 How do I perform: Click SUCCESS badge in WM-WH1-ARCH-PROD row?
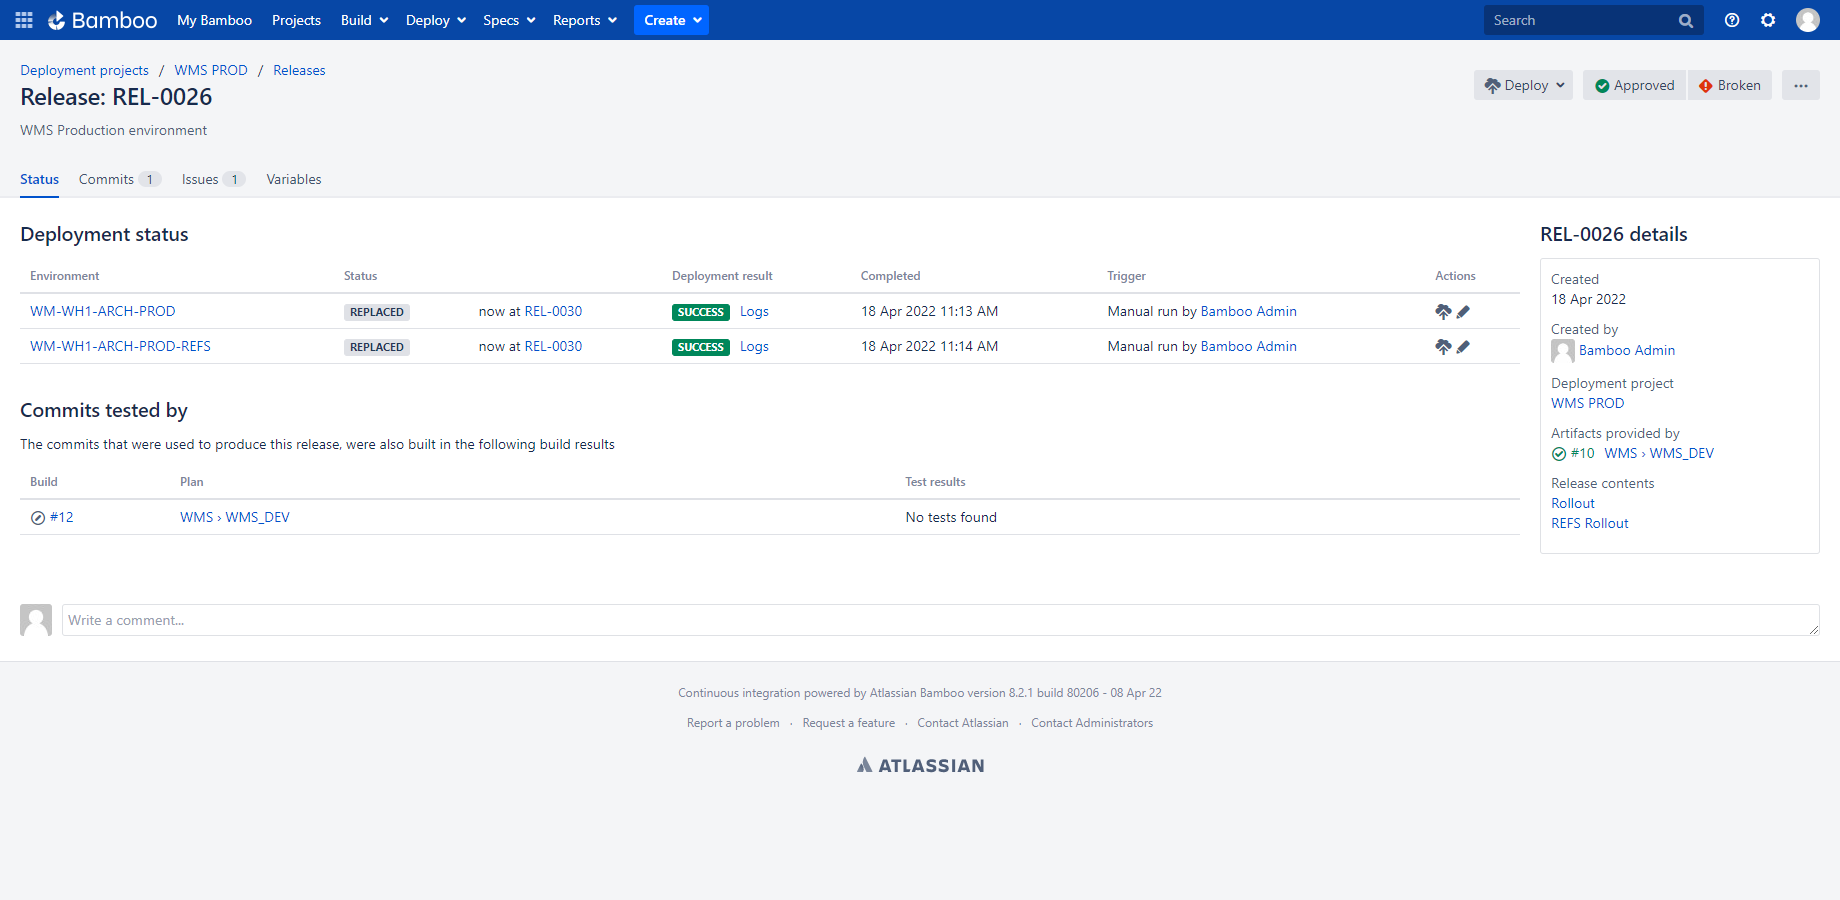coord(701,312)
